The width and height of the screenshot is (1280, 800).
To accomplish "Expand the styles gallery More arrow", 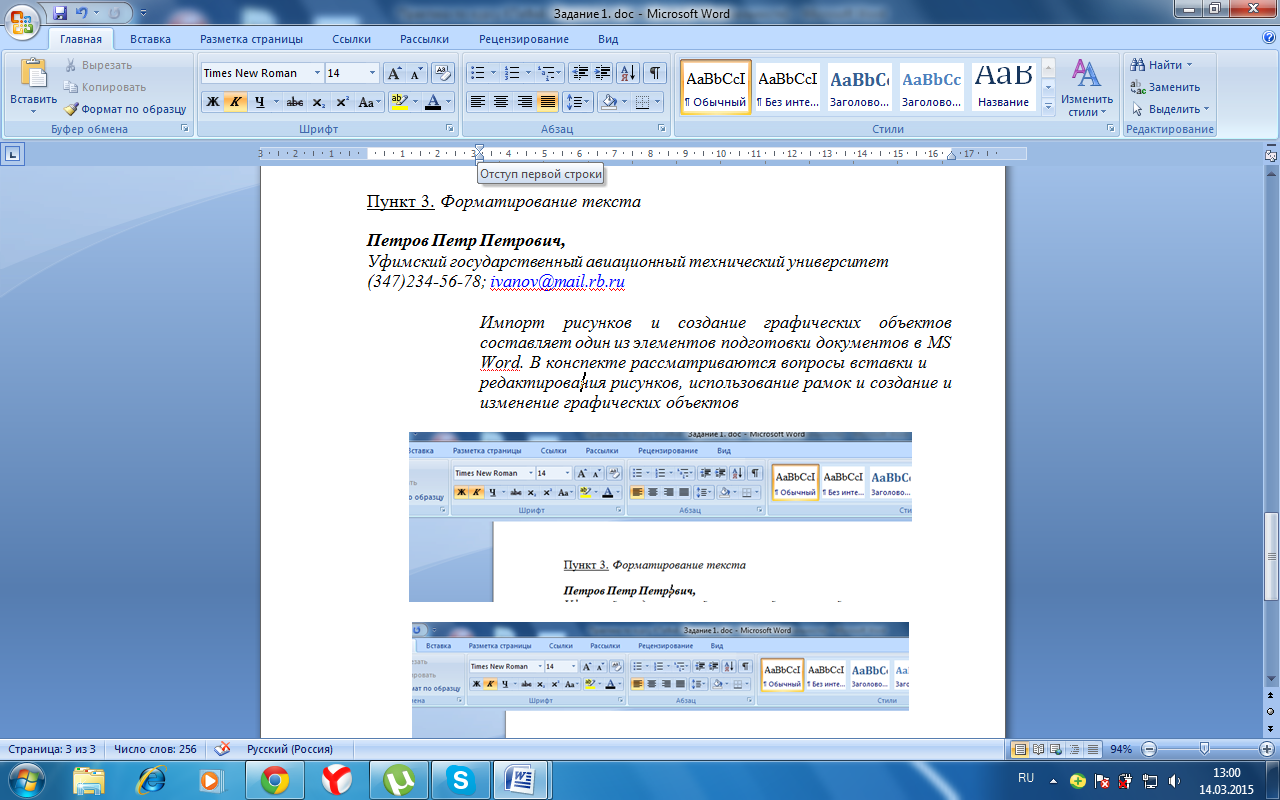I will 1048,106.
